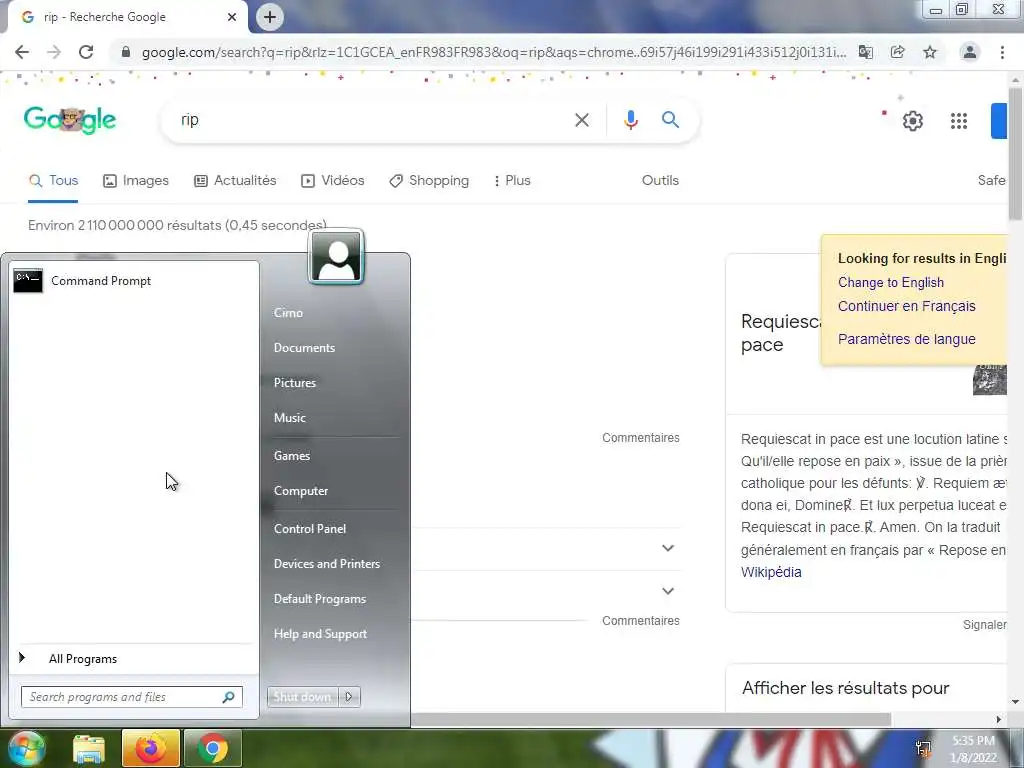Switch to the Actualités tab
Viewport: 1024px width, 768px height.
tap(235, 181)
